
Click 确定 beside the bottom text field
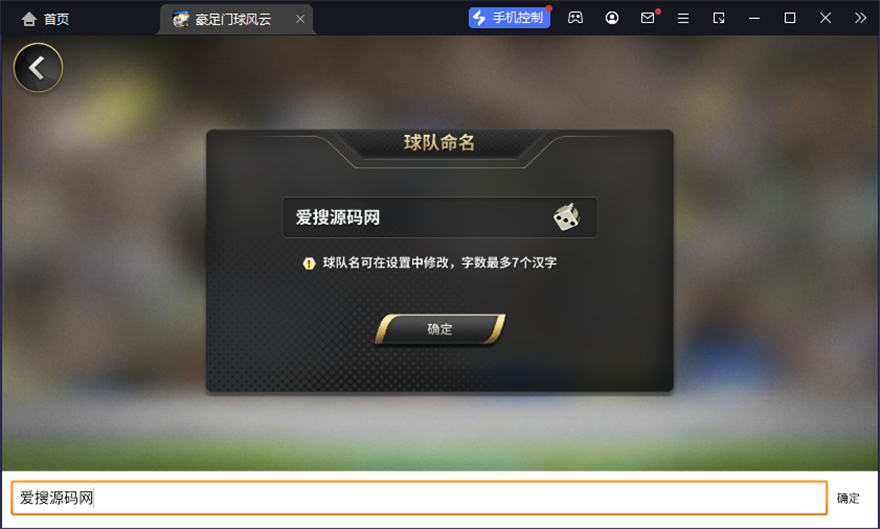click(848, 498)
